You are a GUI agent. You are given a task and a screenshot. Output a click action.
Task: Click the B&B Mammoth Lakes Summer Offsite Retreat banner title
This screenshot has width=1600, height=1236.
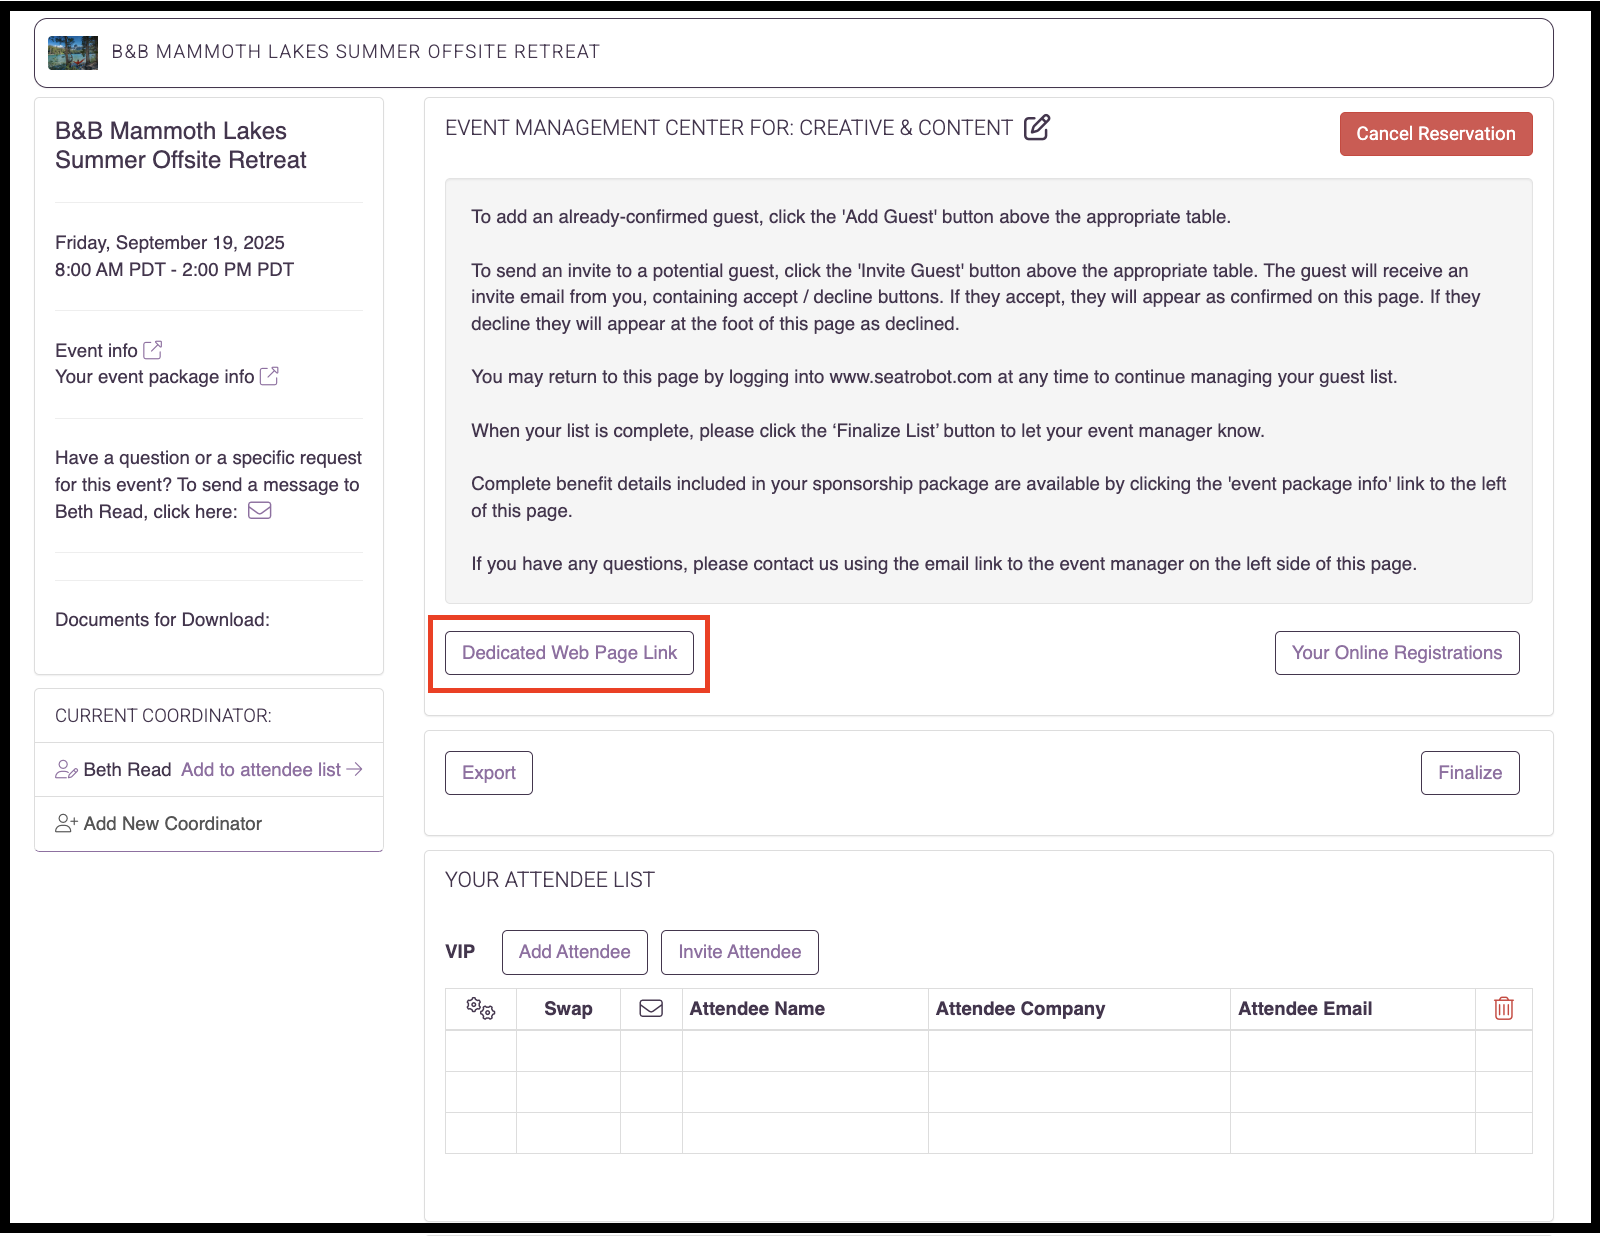(356, 52)
